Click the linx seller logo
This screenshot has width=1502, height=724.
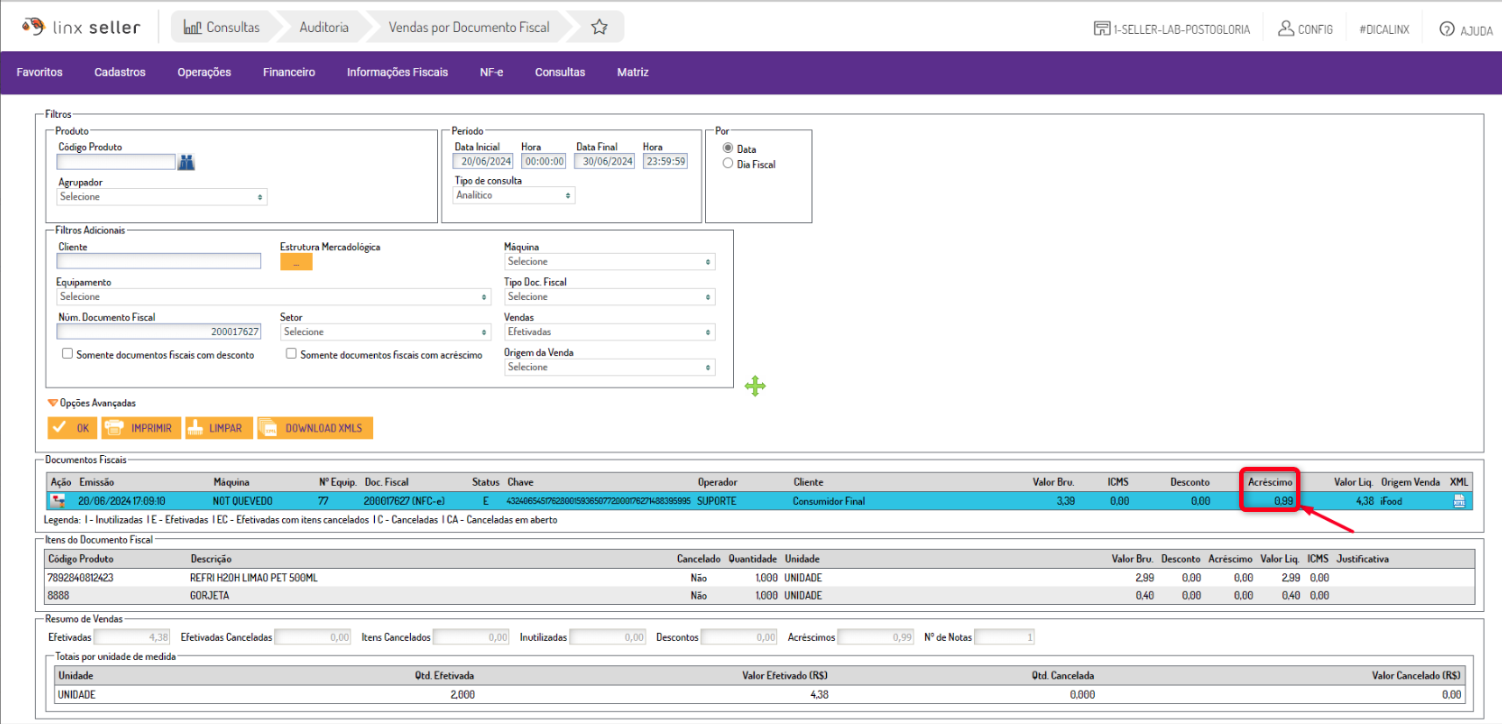point(81,27)
